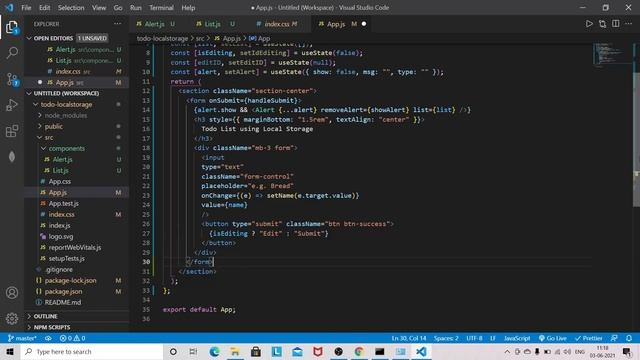The width and height of the screenshot is (640, 360).
Task: Open Microsoft Edge from taskbar
Action: click(x=214, y=351)
